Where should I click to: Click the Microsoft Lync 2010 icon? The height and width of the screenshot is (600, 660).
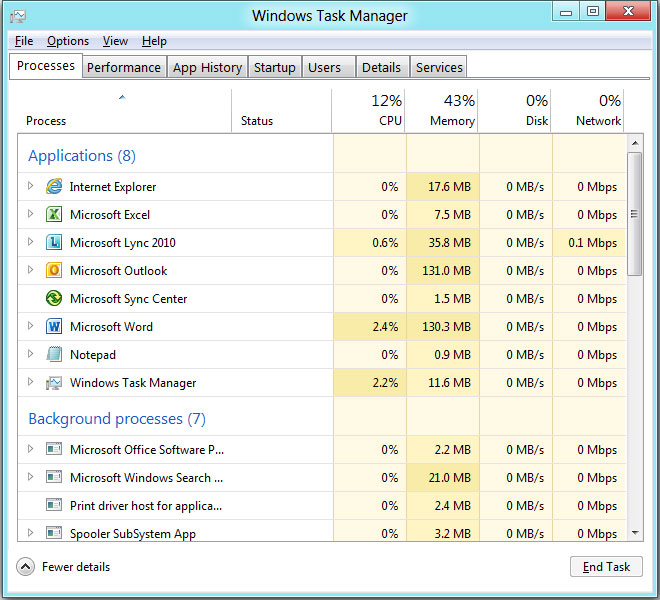[x=54, y=243]
